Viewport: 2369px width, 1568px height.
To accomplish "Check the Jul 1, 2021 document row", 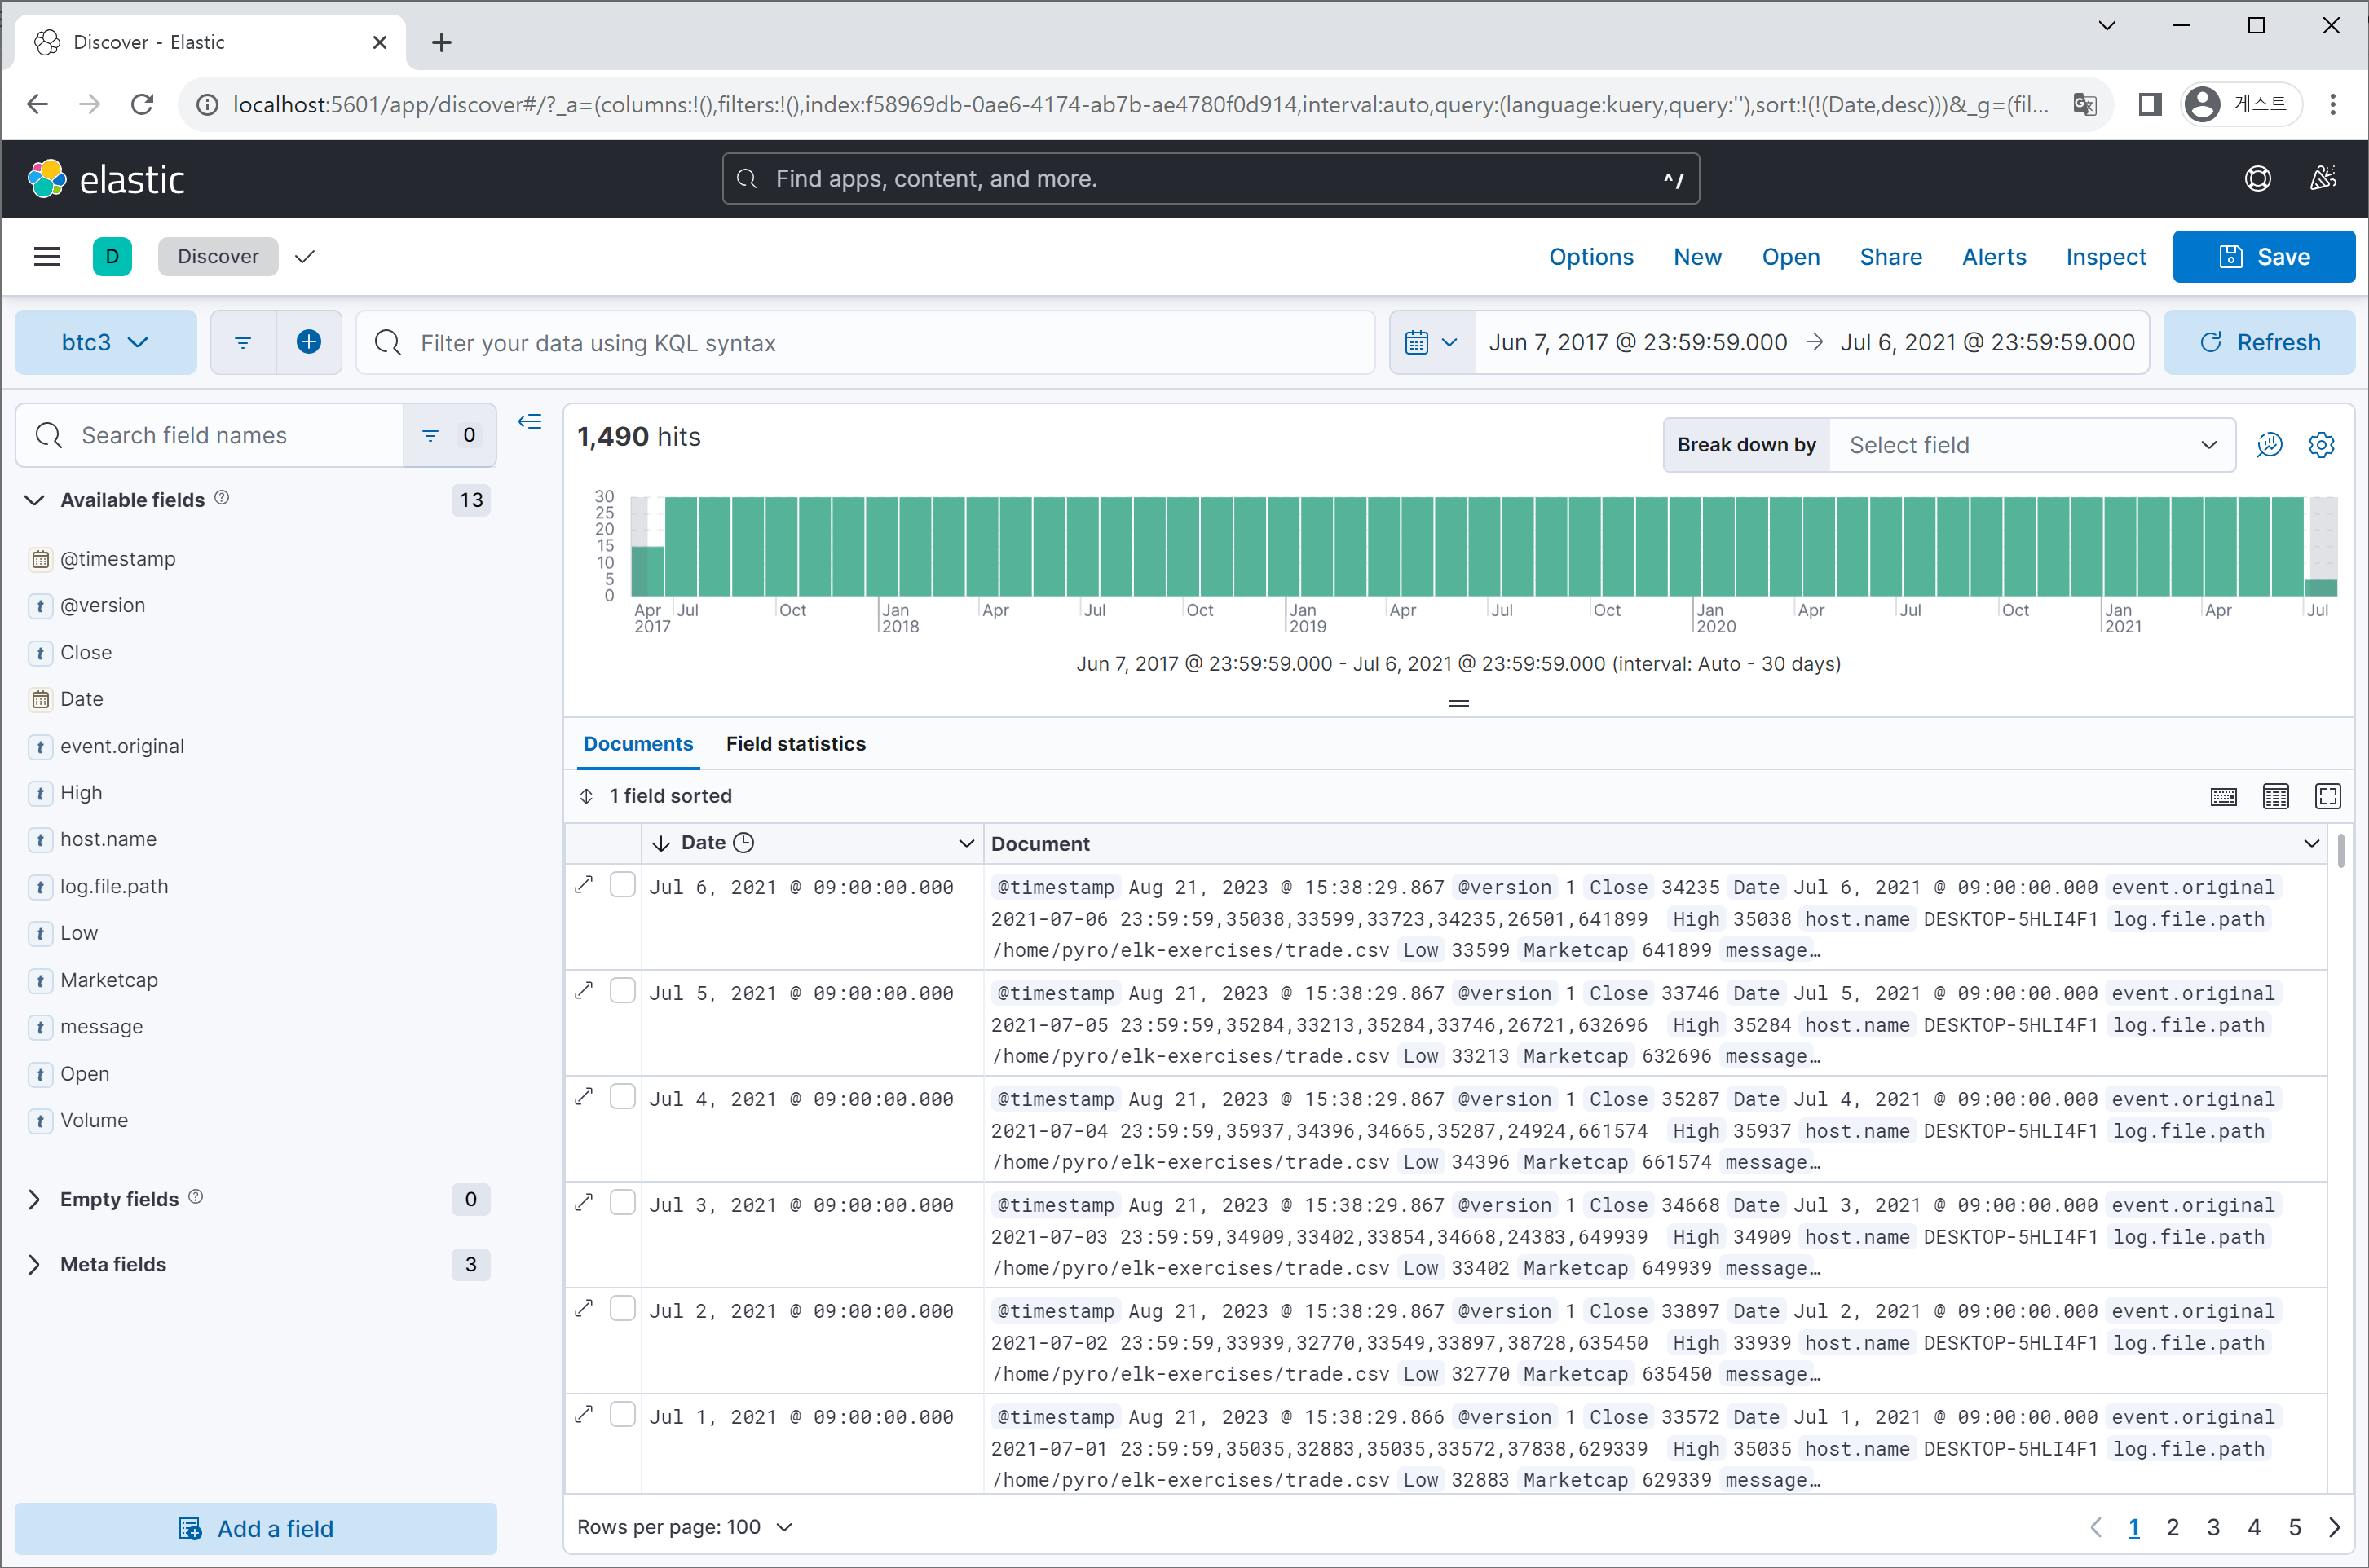I will [x=622, y=1415].
